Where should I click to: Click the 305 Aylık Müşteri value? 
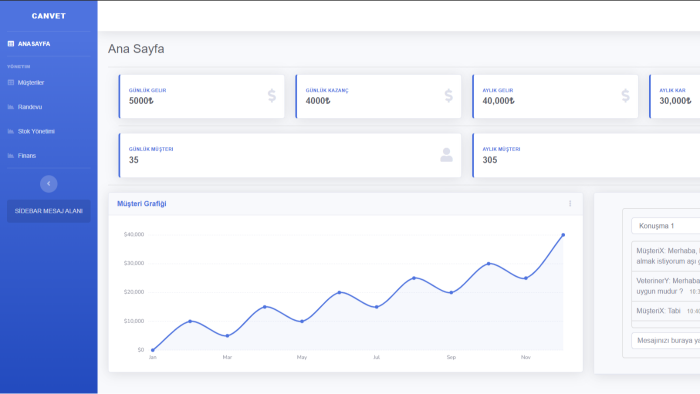coord(490,160)
